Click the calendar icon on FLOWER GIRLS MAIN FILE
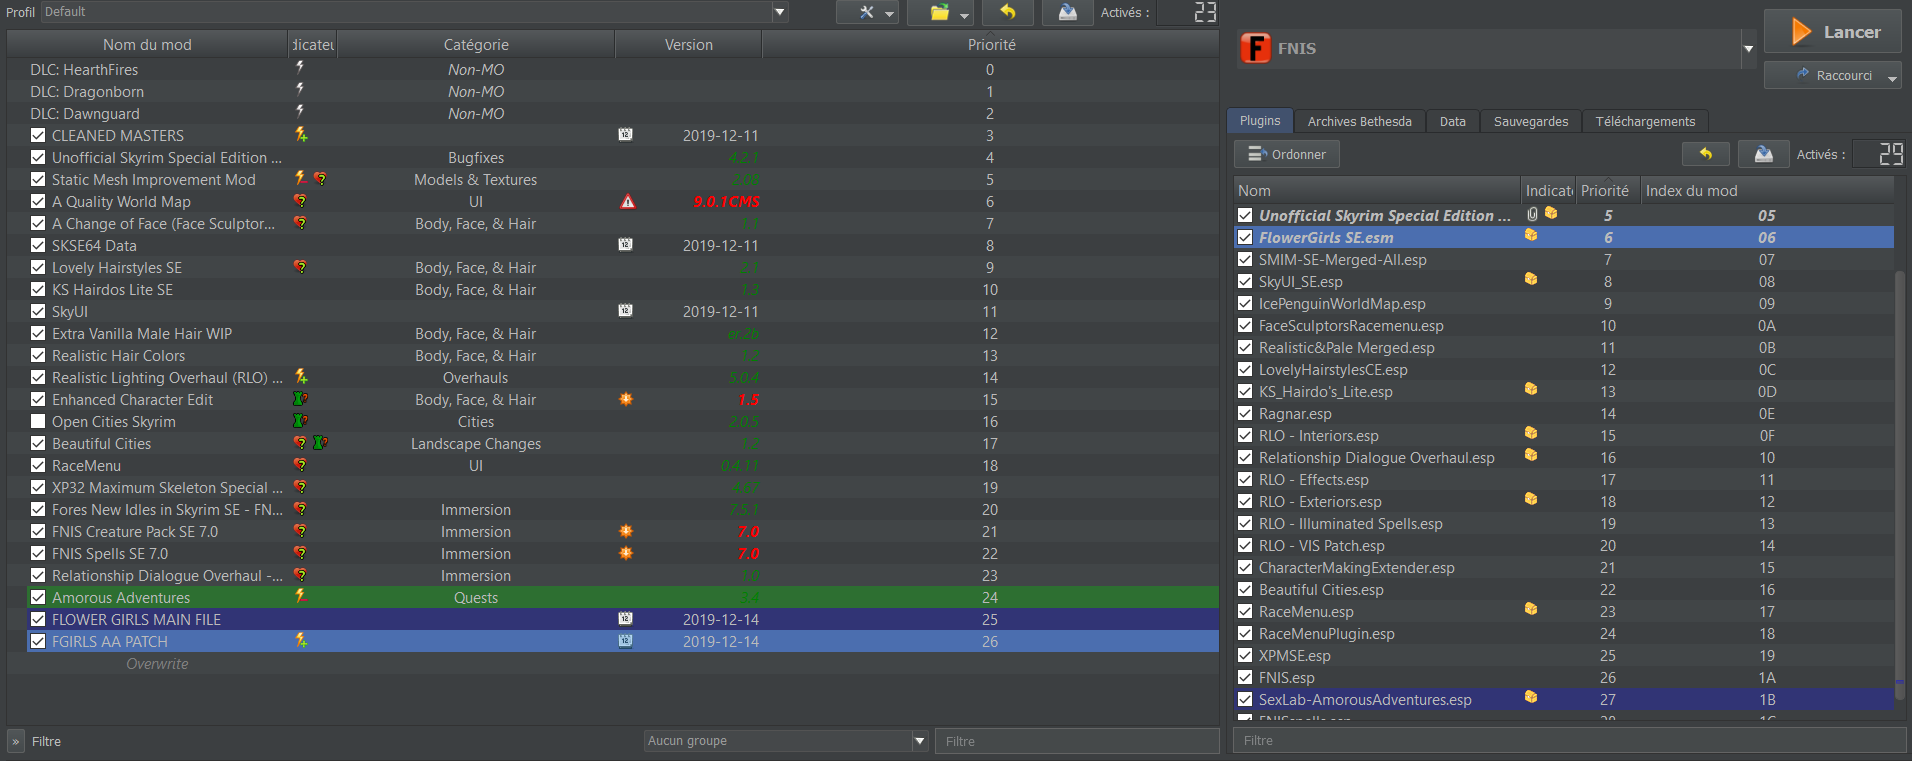Viewport: 1912px width, 761px height. pyautogui.click(x=625, y=619)
